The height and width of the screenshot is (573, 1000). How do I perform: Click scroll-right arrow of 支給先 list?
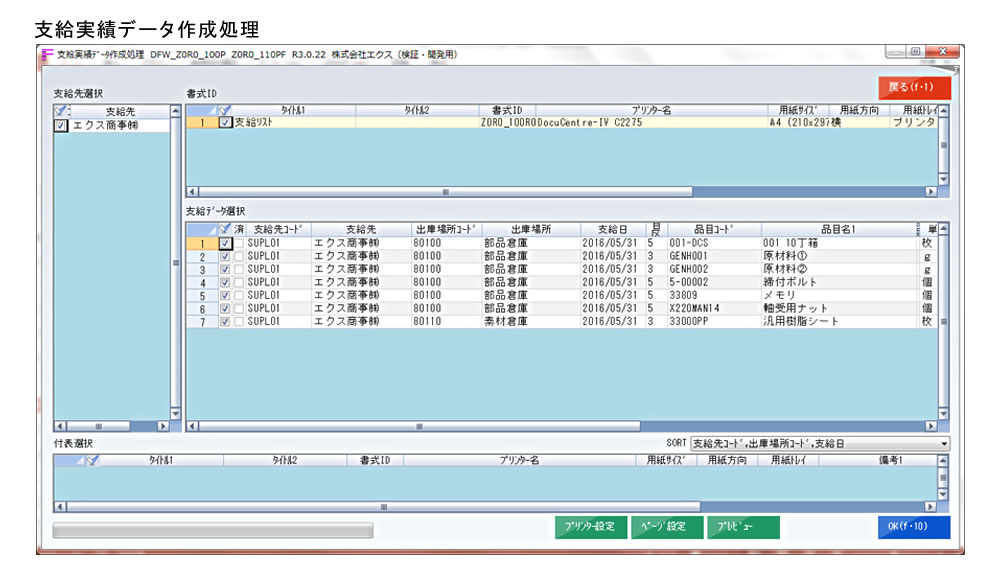click(x=163, y=426)
